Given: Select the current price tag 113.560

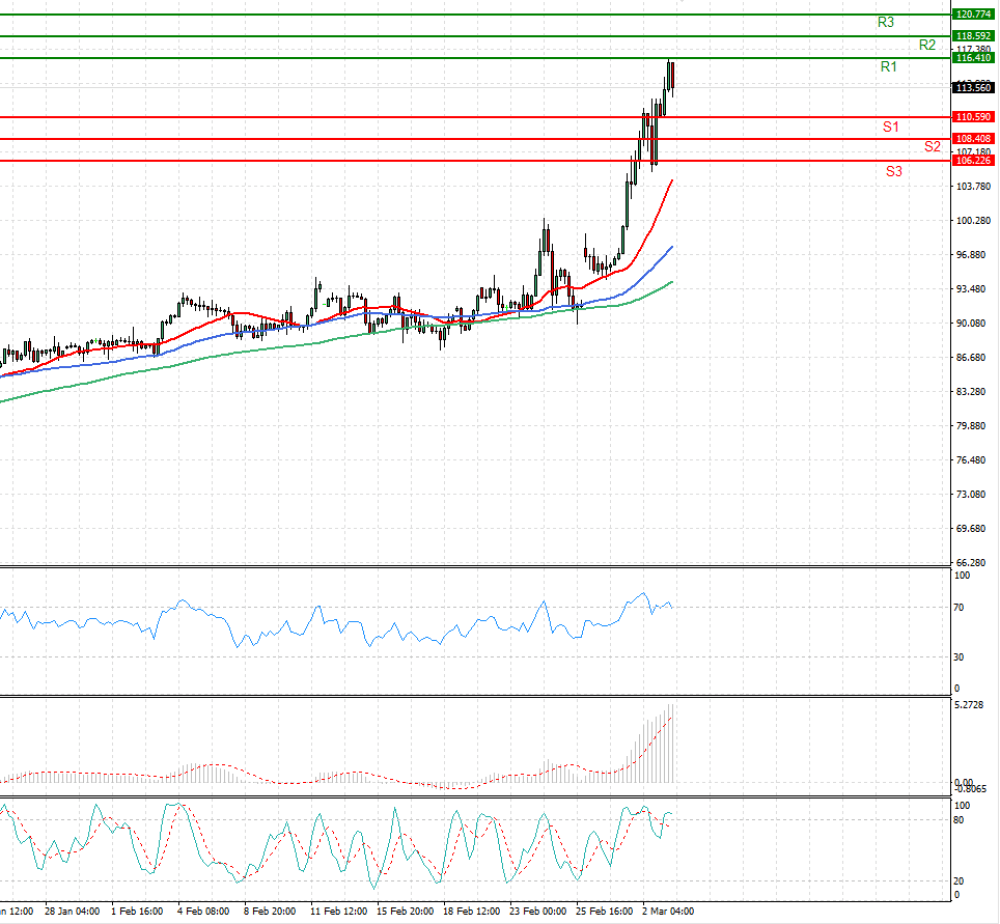Looking at the screenshot, I should click(x=973, y=87).
